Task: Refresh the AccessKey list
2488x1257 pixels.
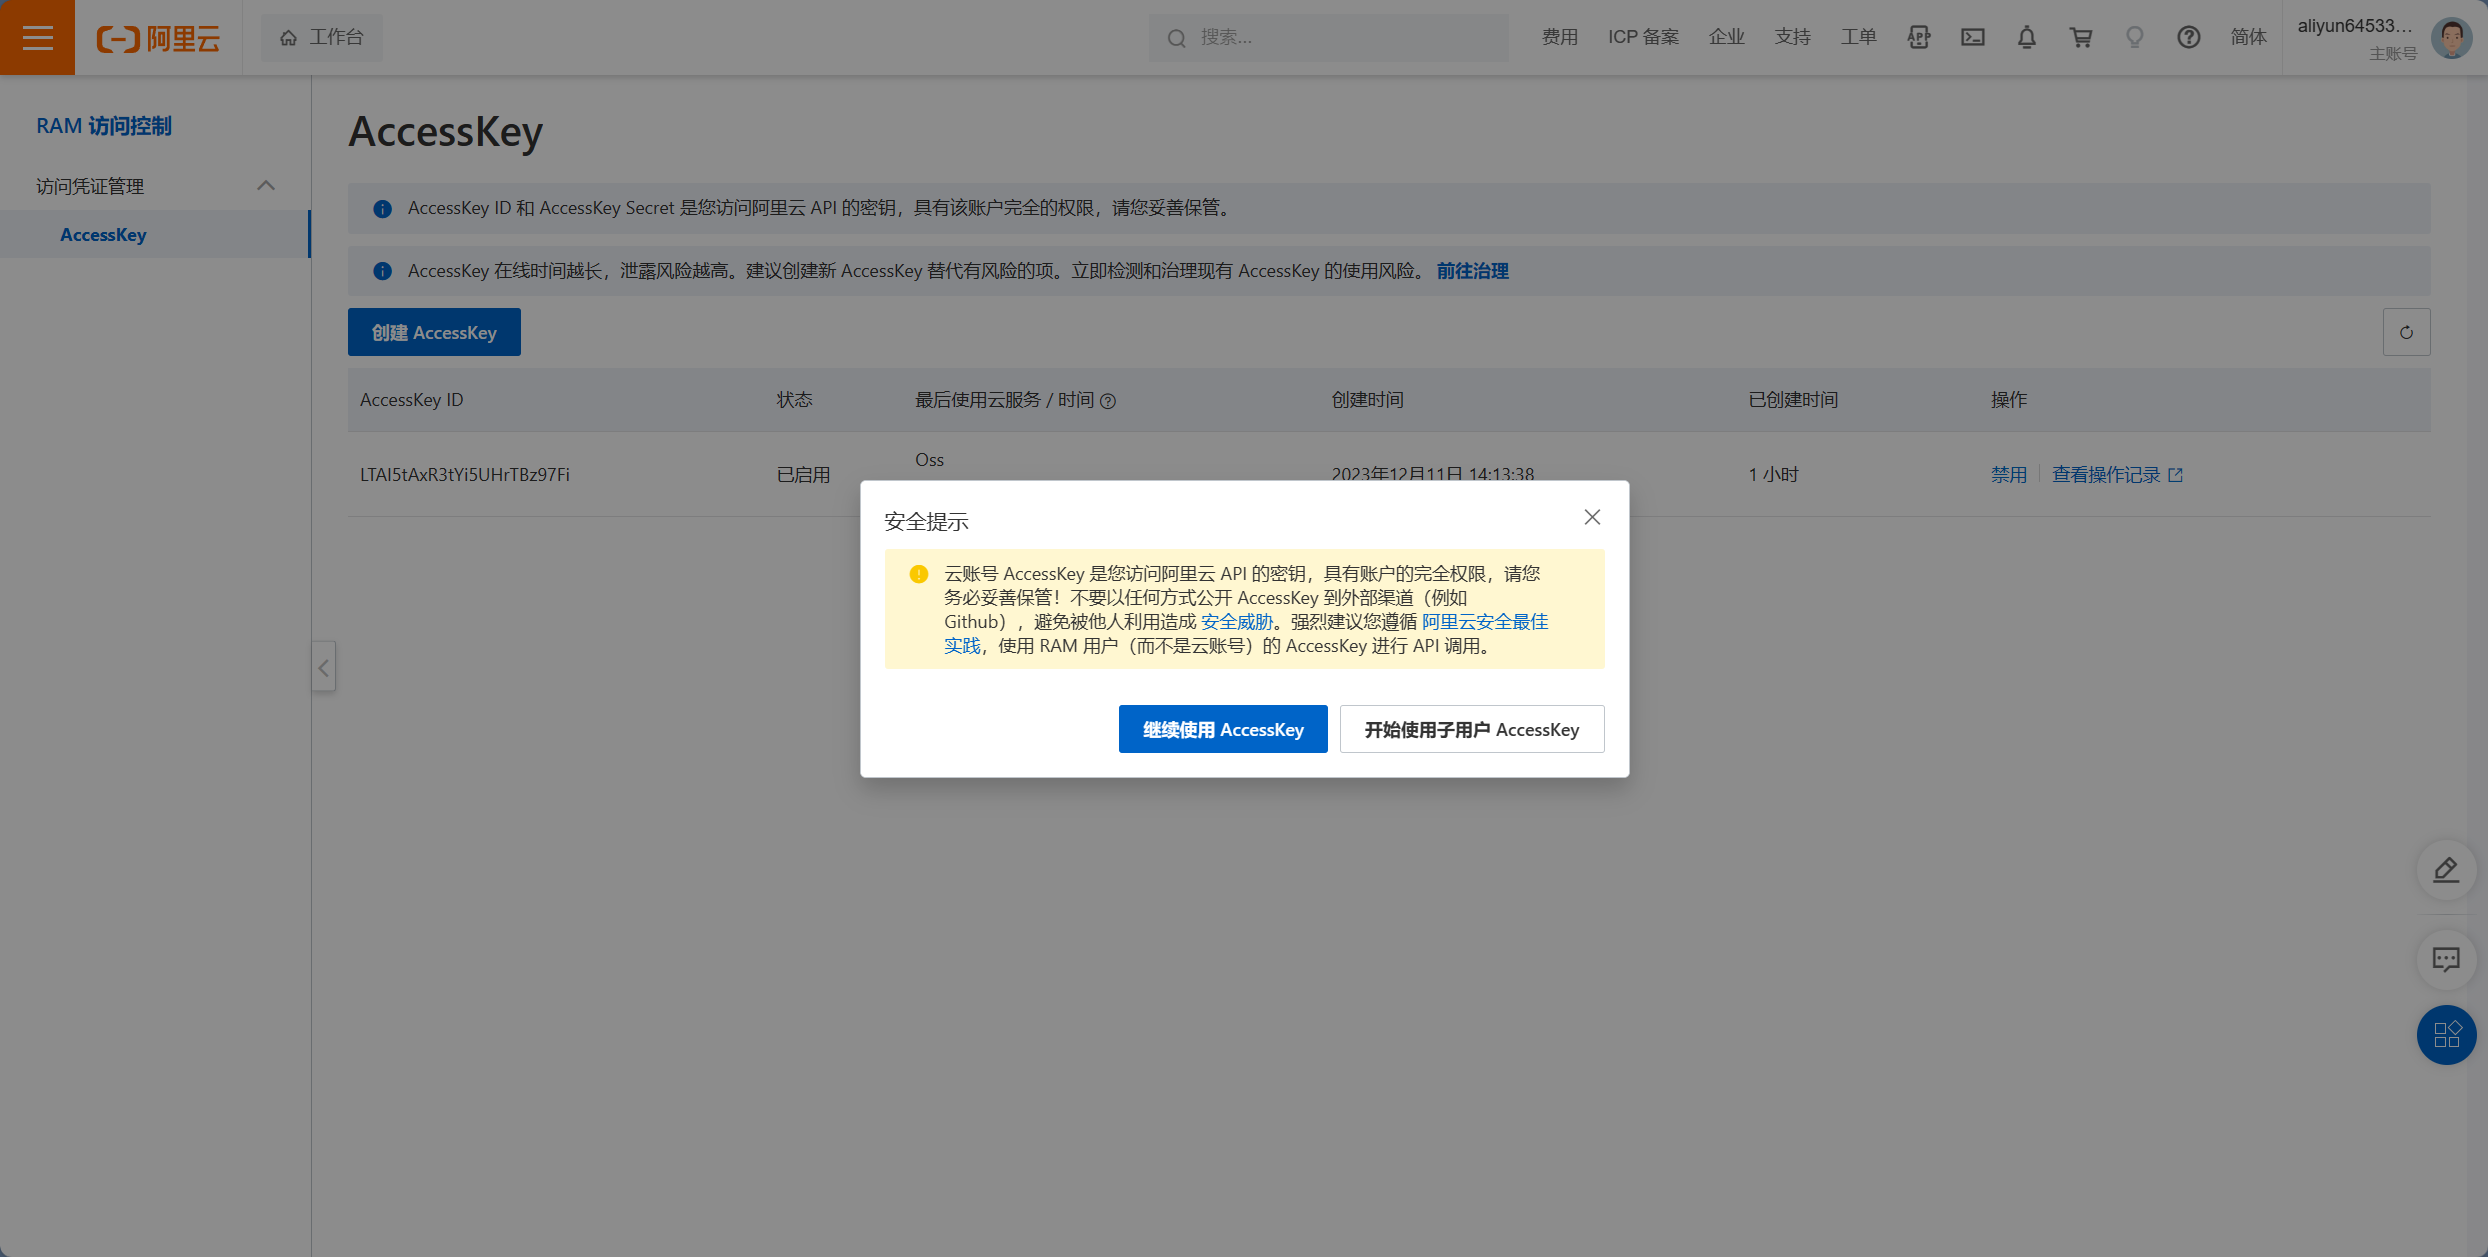Action: pos(2407,331)
